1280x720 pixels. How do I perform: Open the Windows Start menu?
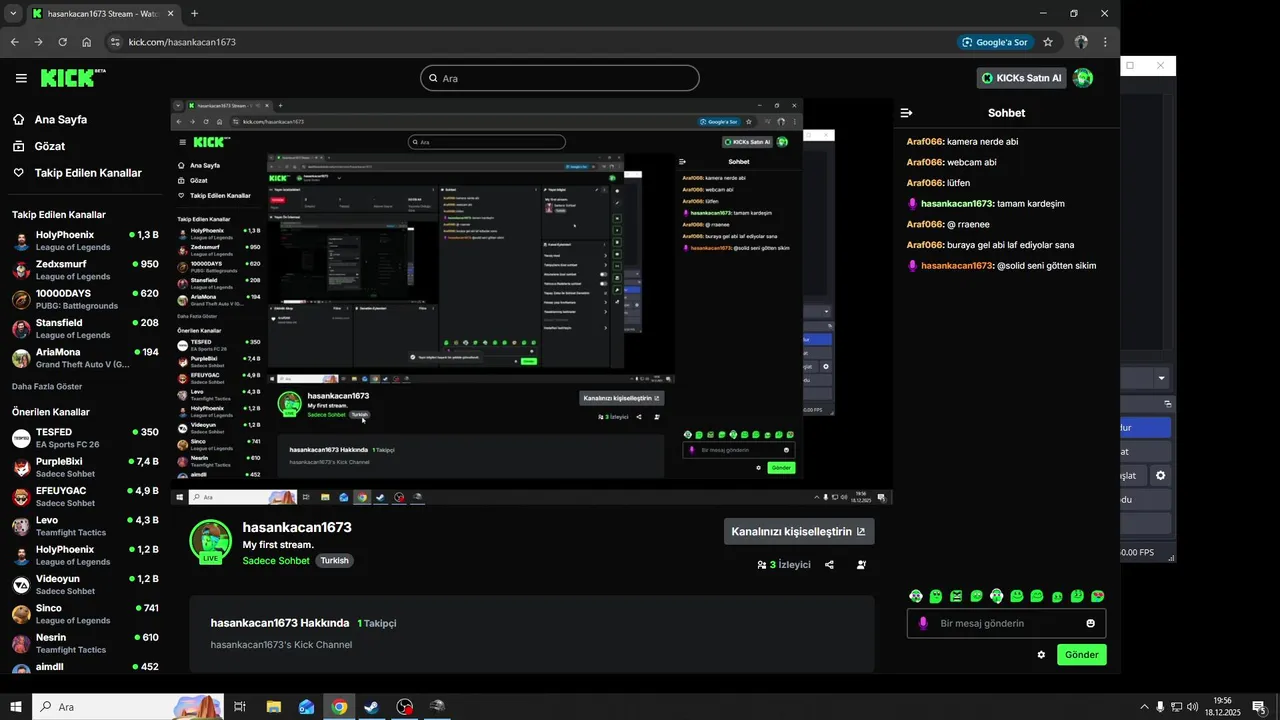coord(16,707)
